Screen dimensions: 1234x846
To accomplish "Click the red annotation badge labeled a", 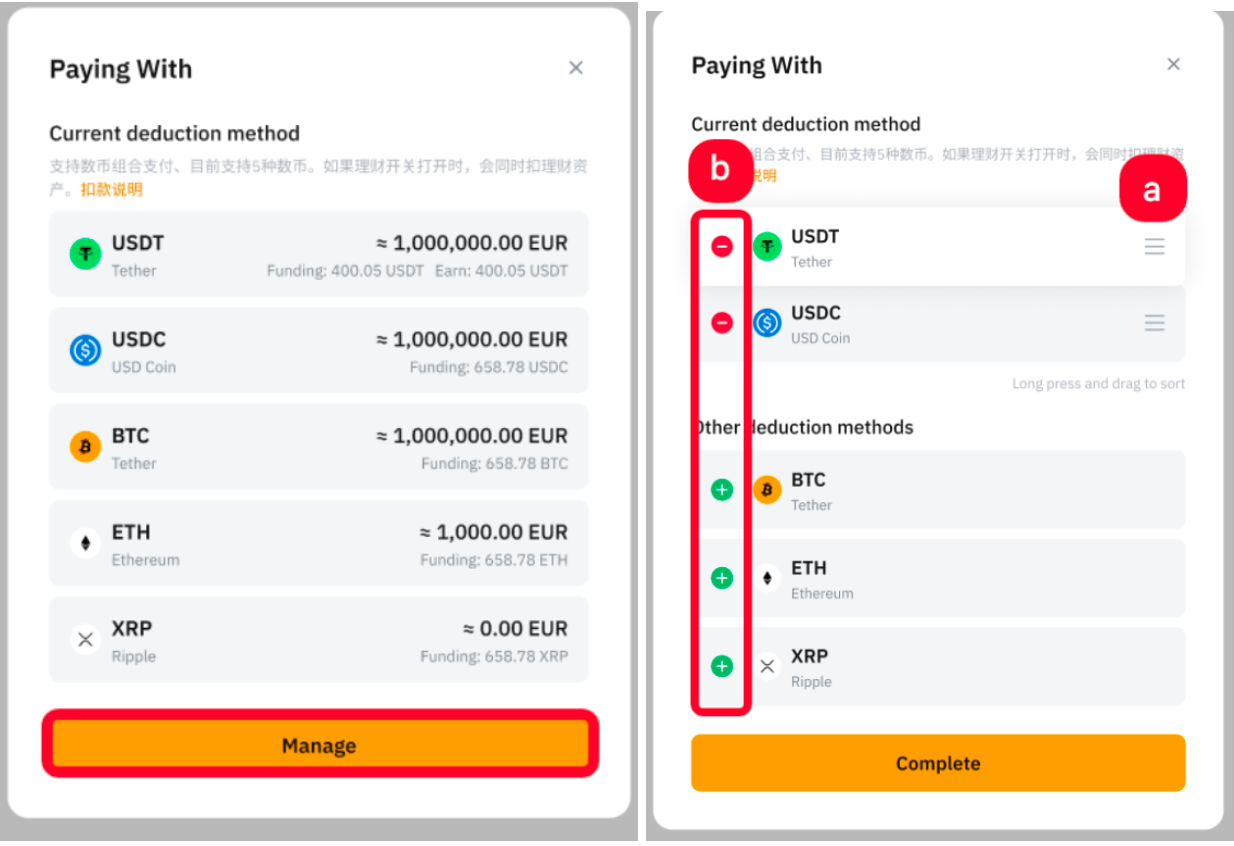I will point(1152,189).
